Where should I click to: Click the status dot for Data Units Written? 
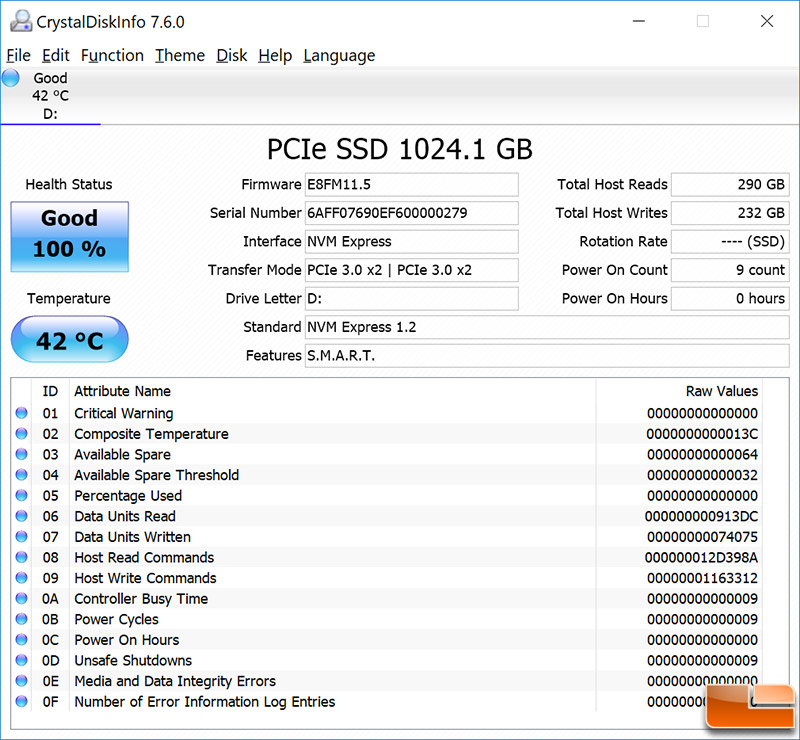point(21,536)
